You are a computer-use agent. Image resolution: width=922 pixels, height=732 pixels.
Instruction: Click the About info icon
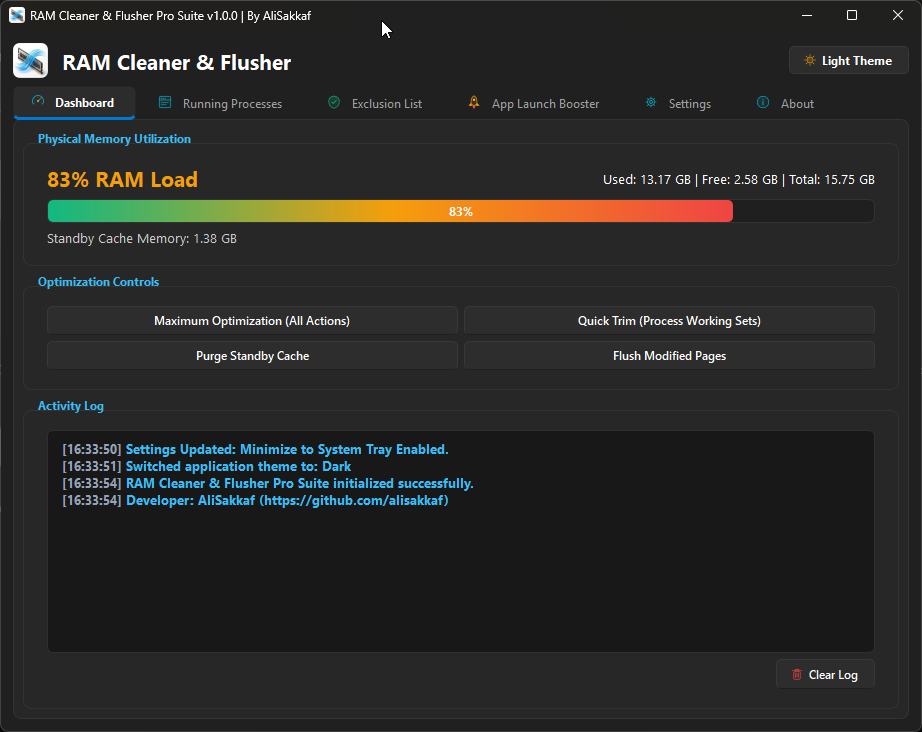(763, 102)
